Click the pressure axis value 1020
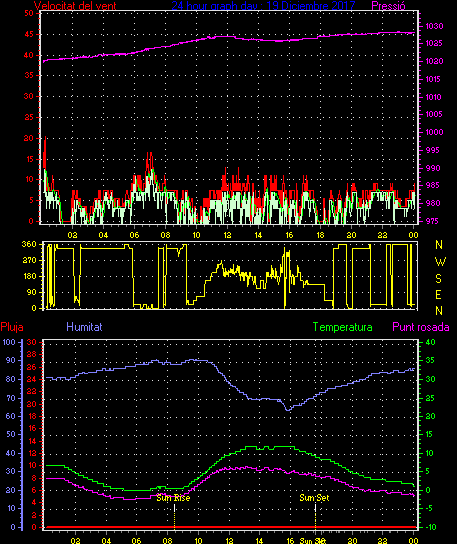 point(434,61)
